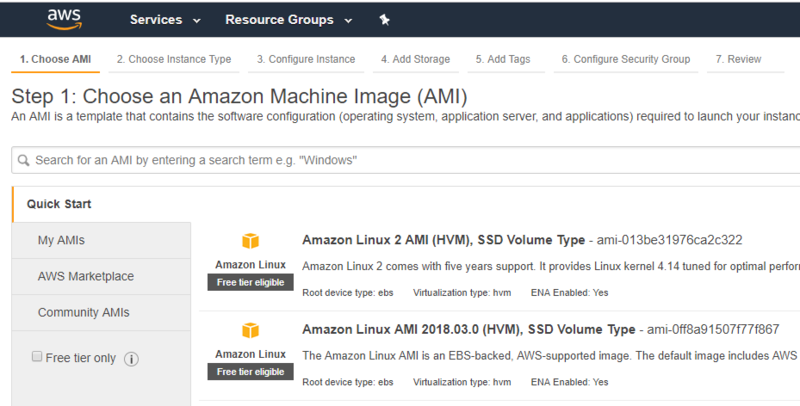
Task: Open Community AMIs category
Action: [x=102, y=313]
